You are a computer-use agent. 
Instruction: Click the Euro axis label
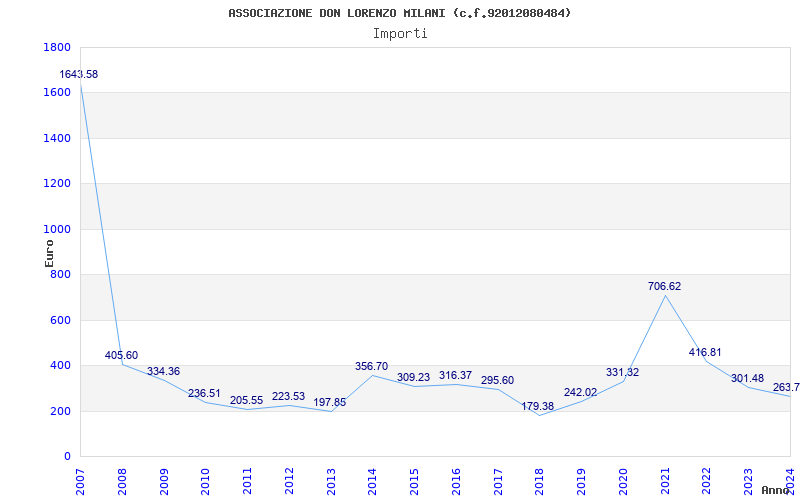pyautogui.click(x=49, y=253)
